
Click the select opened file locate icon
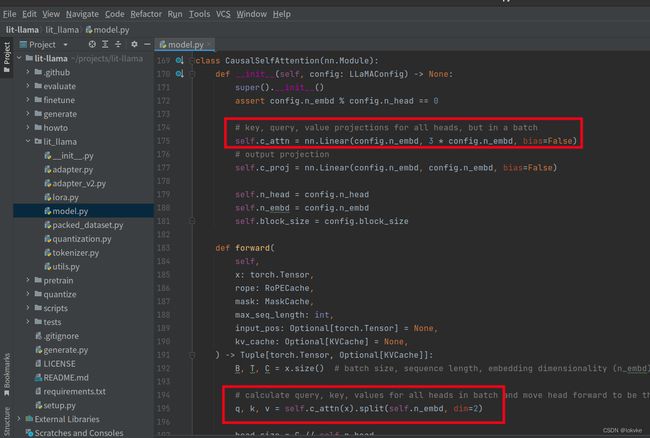tap(92, 44)
